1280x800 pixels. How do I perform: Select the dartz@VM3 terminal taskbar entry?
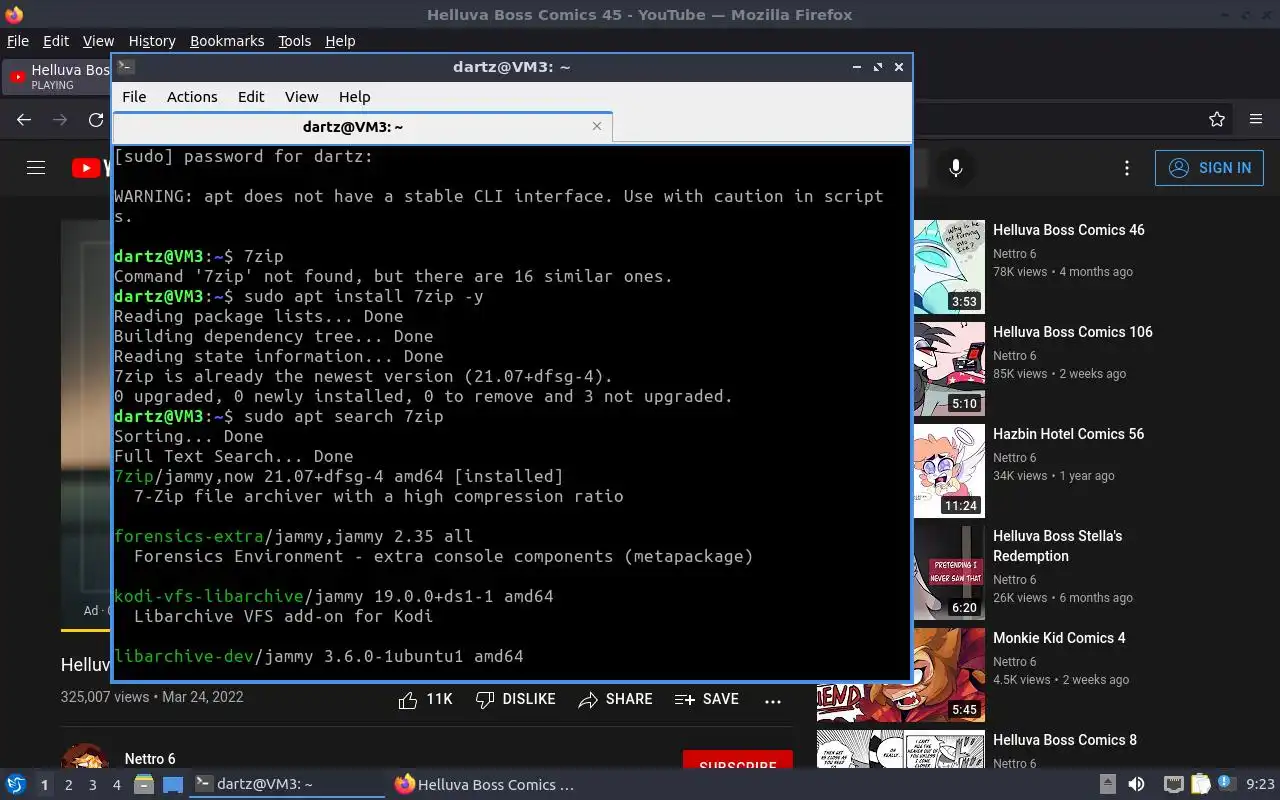click(x=287, y=784)
